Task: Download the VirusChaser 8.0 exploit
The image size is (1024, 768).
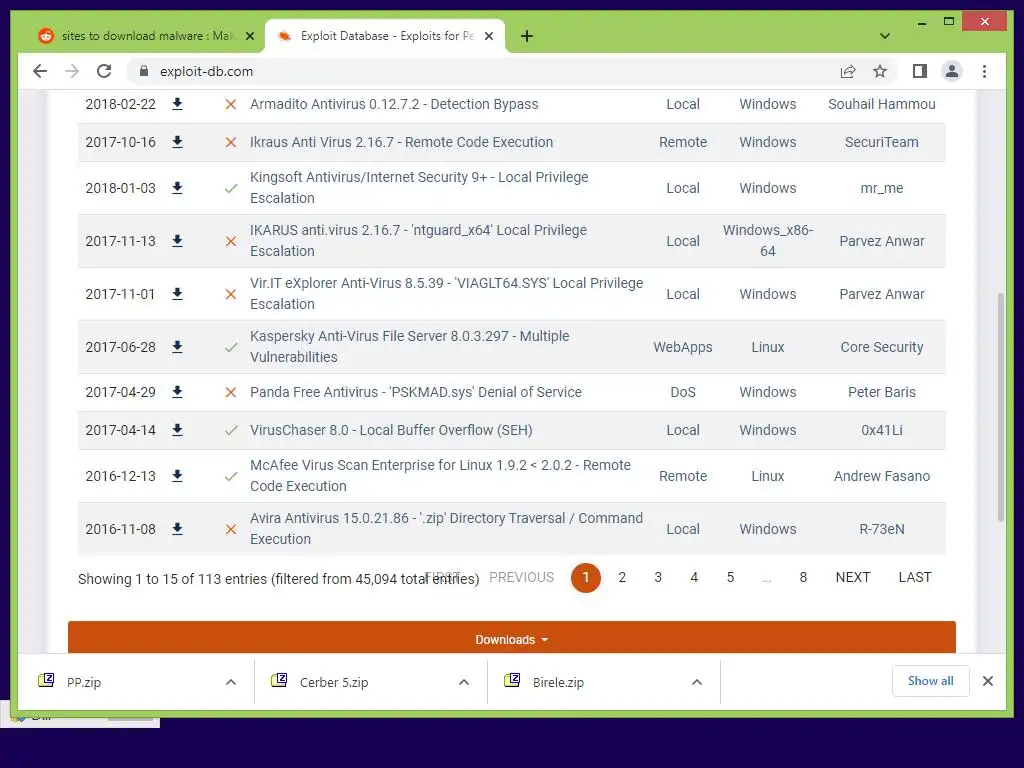Action: click(177, 430)
